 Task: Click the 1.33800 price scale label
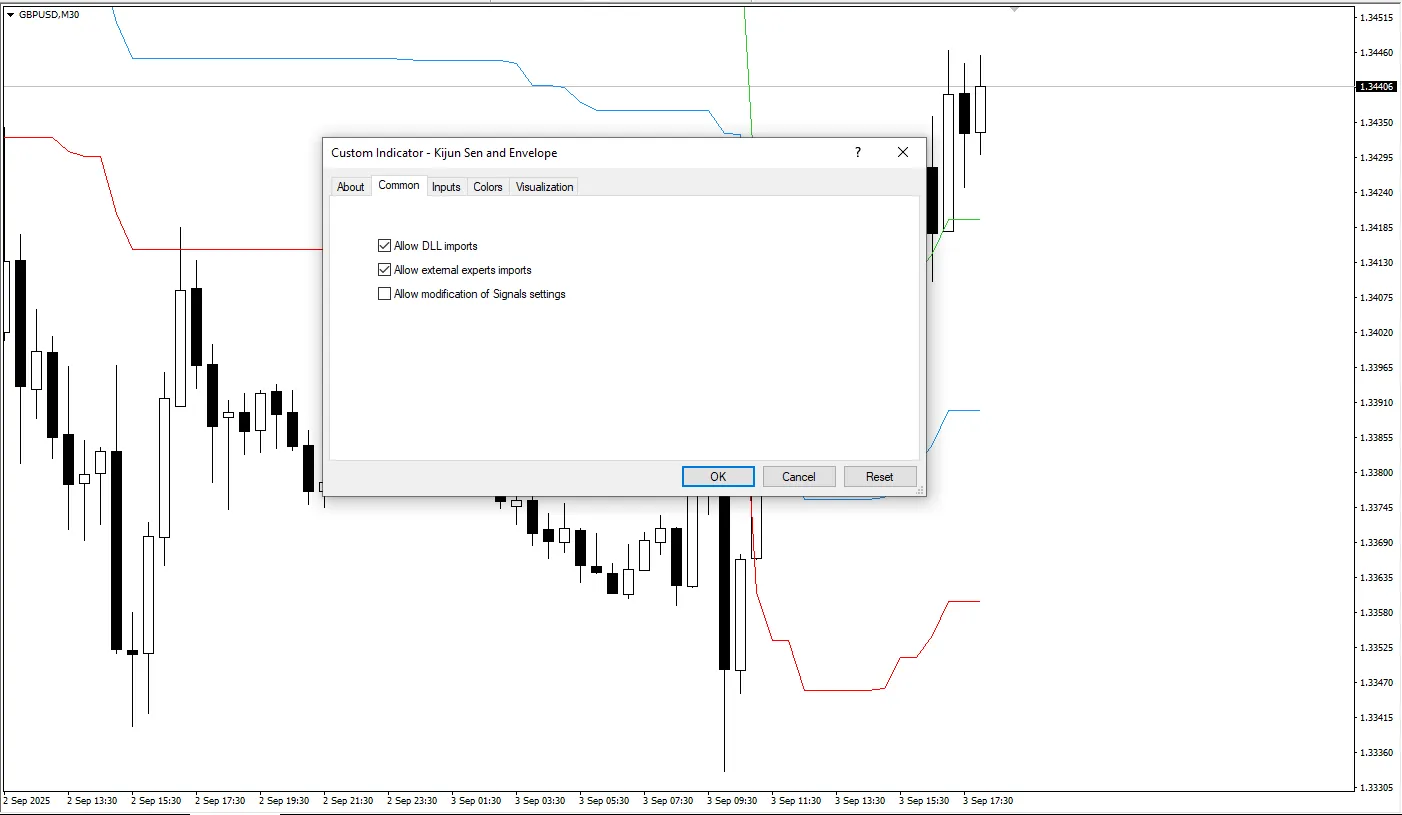point(1377,473)
